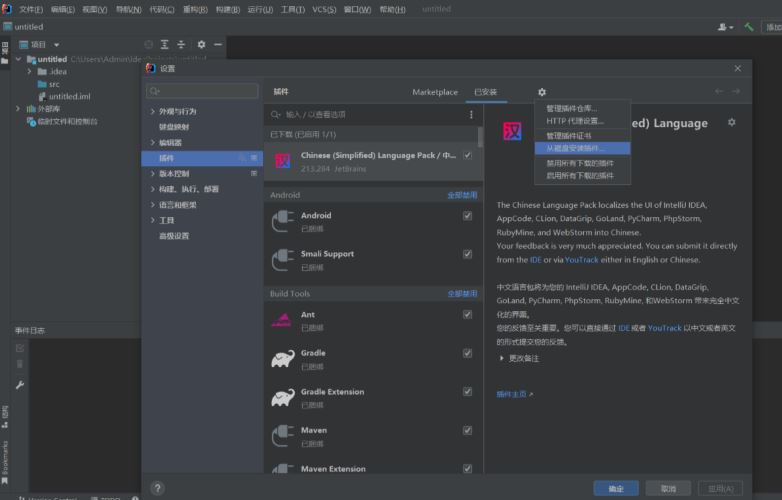The image size is (782, 500).
Task: Expand the 版本控制 settings node
Action: (153, 173)
